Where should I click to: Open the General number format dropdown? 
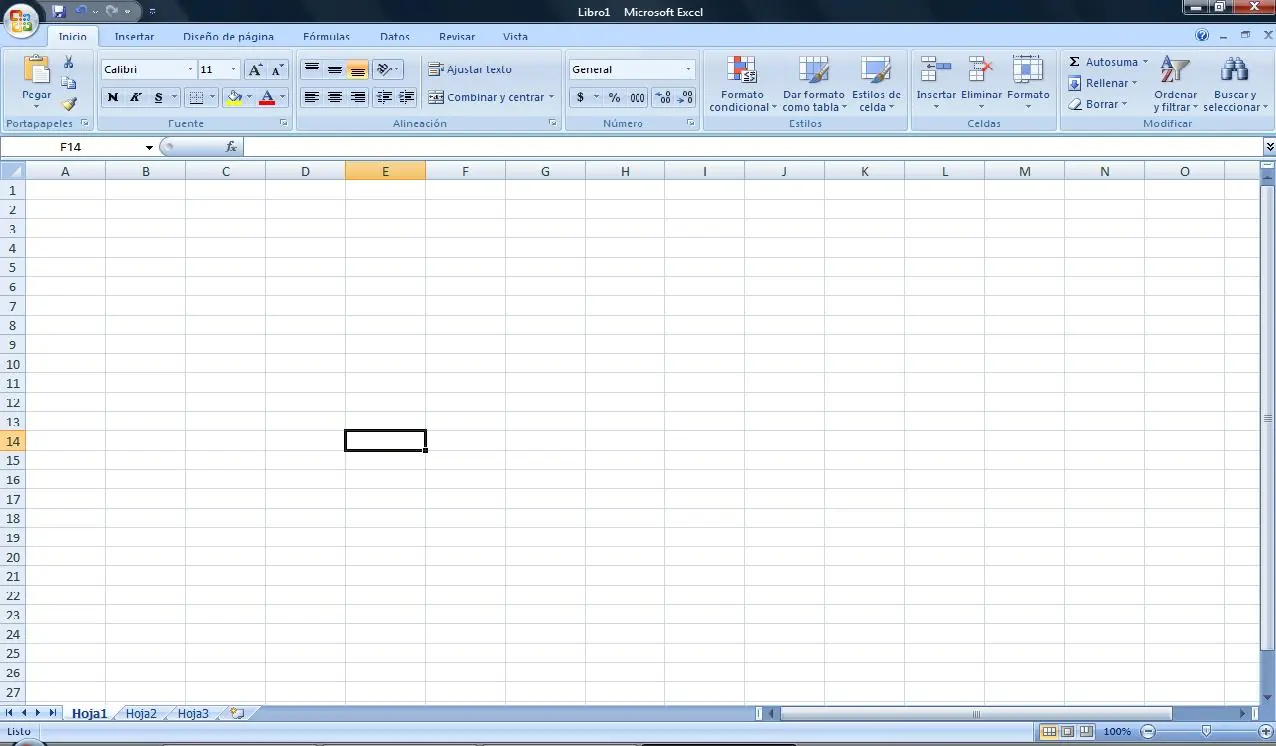688,70
